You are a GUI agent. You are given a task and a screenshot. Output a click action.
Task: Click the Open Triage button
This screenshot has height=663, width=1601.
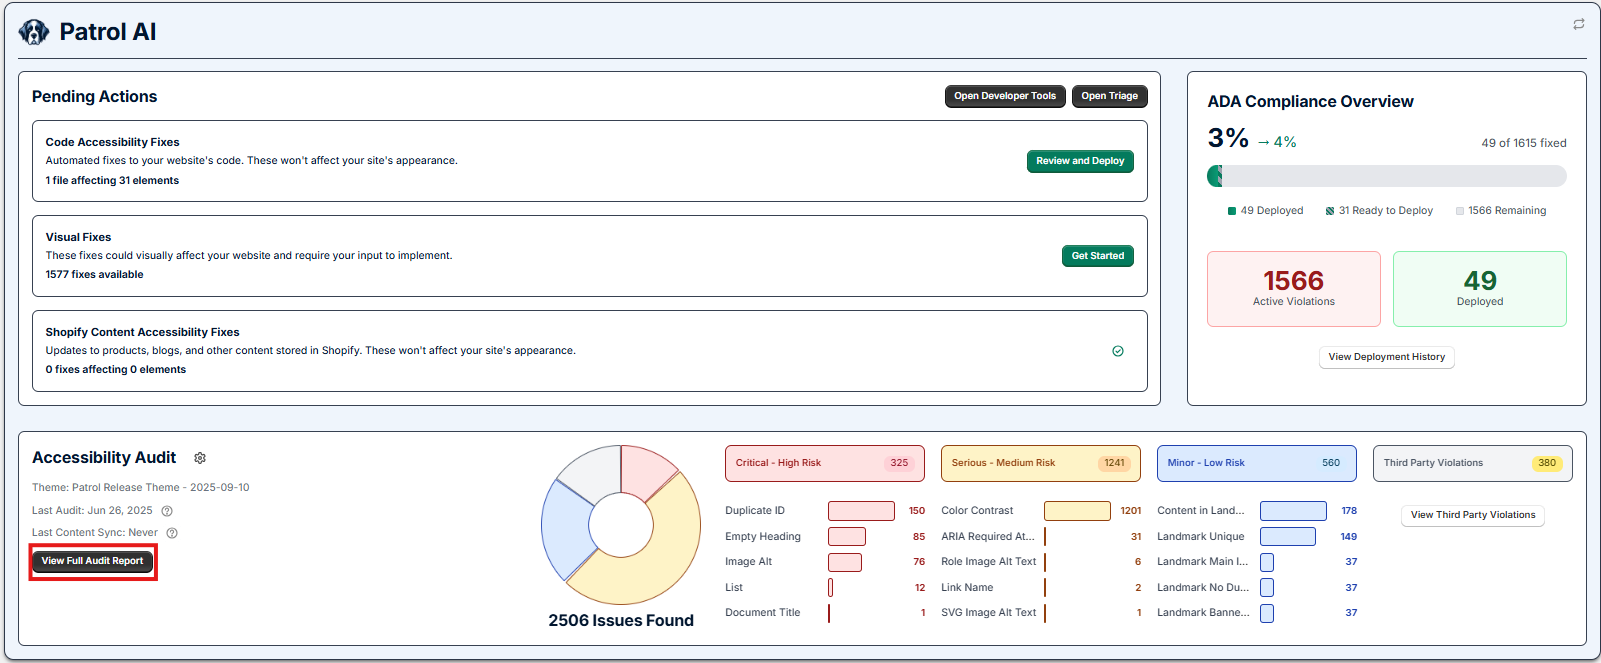tap(1109, 96)
